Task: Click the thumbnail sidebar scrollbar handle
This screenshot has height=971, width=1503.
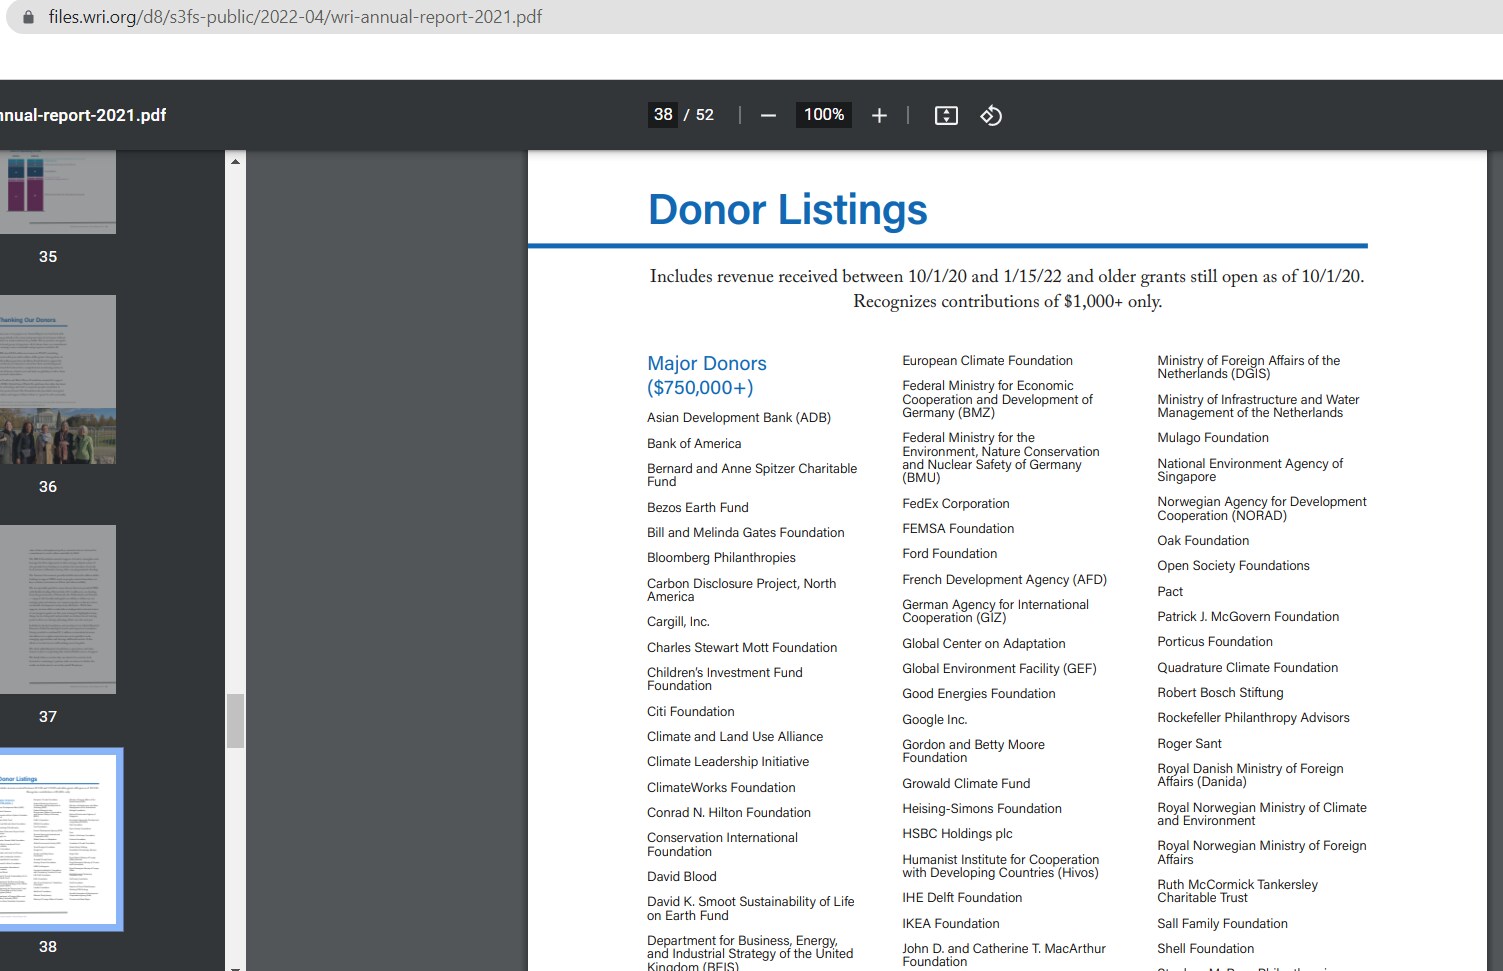Action: (x=235, y=720)
